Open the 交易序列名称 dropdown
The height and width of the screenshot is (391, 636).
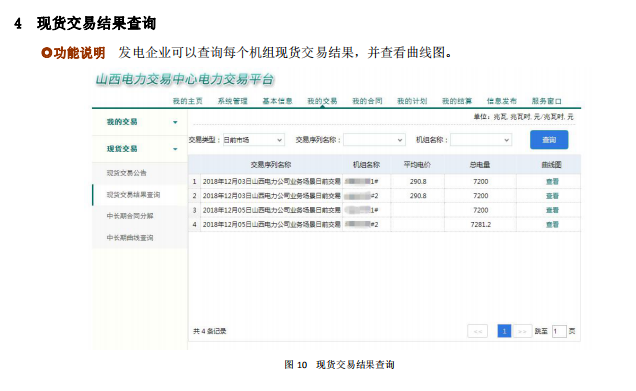point(374,140)
